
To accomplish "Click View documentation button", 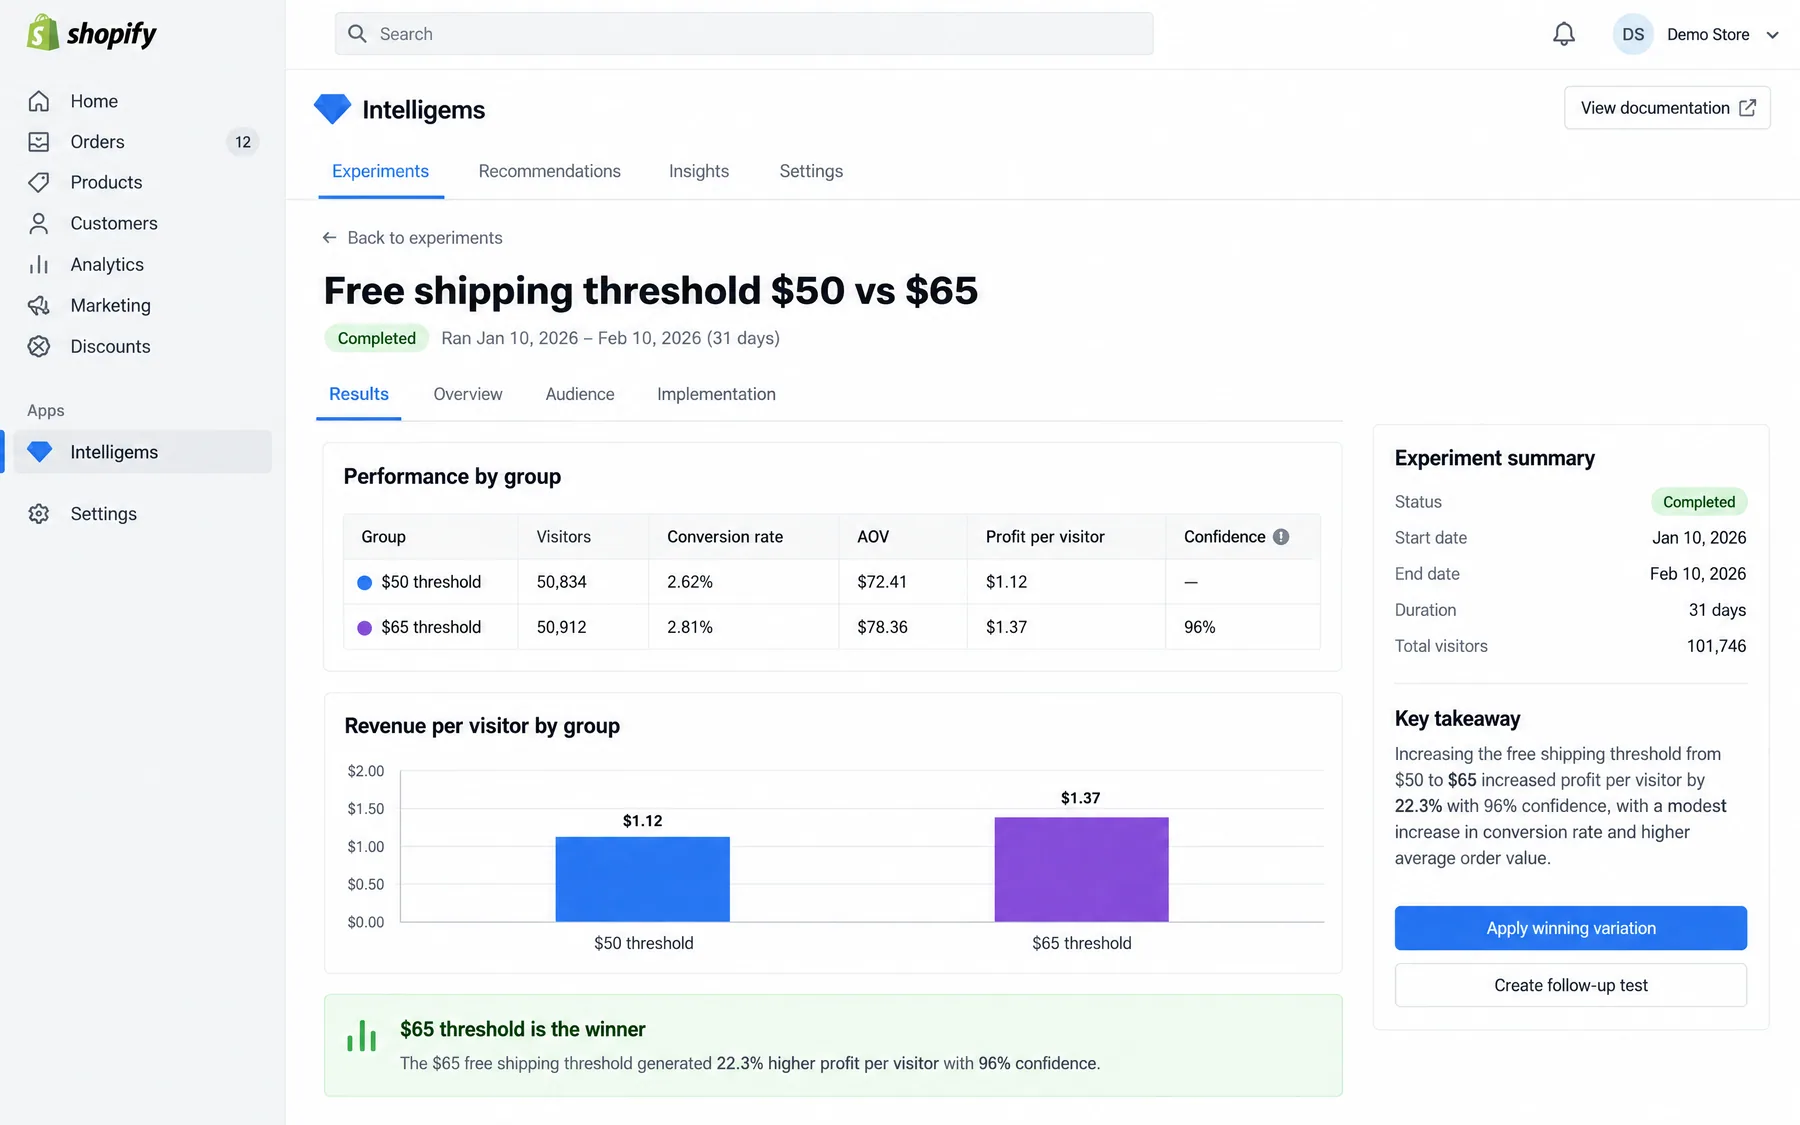I will [1667, 108].
